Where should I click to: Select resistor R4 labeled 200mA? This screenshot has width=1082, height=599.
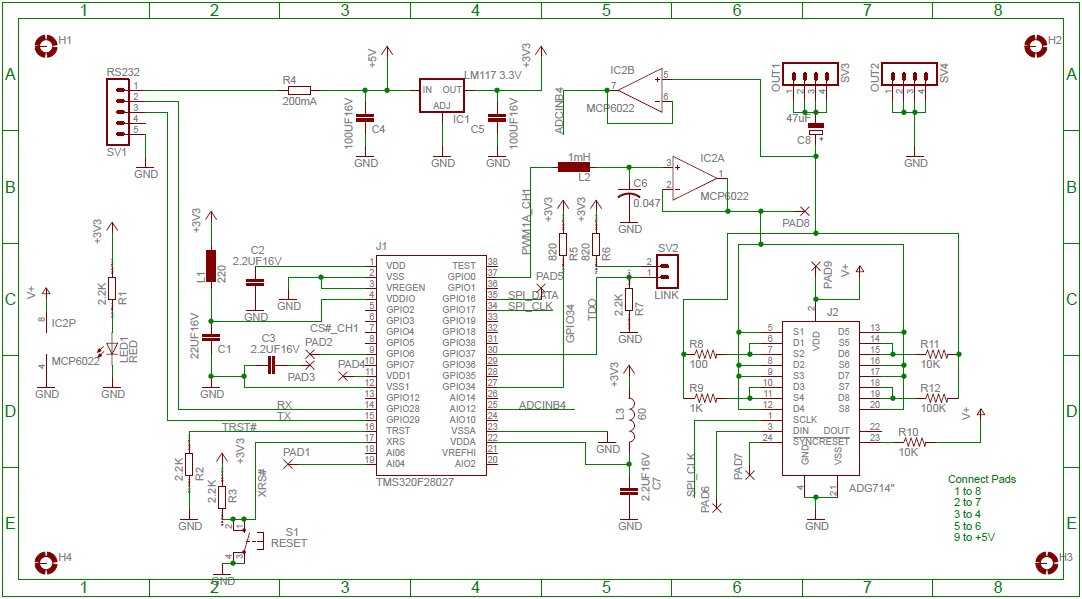click(x=299, y=90)
